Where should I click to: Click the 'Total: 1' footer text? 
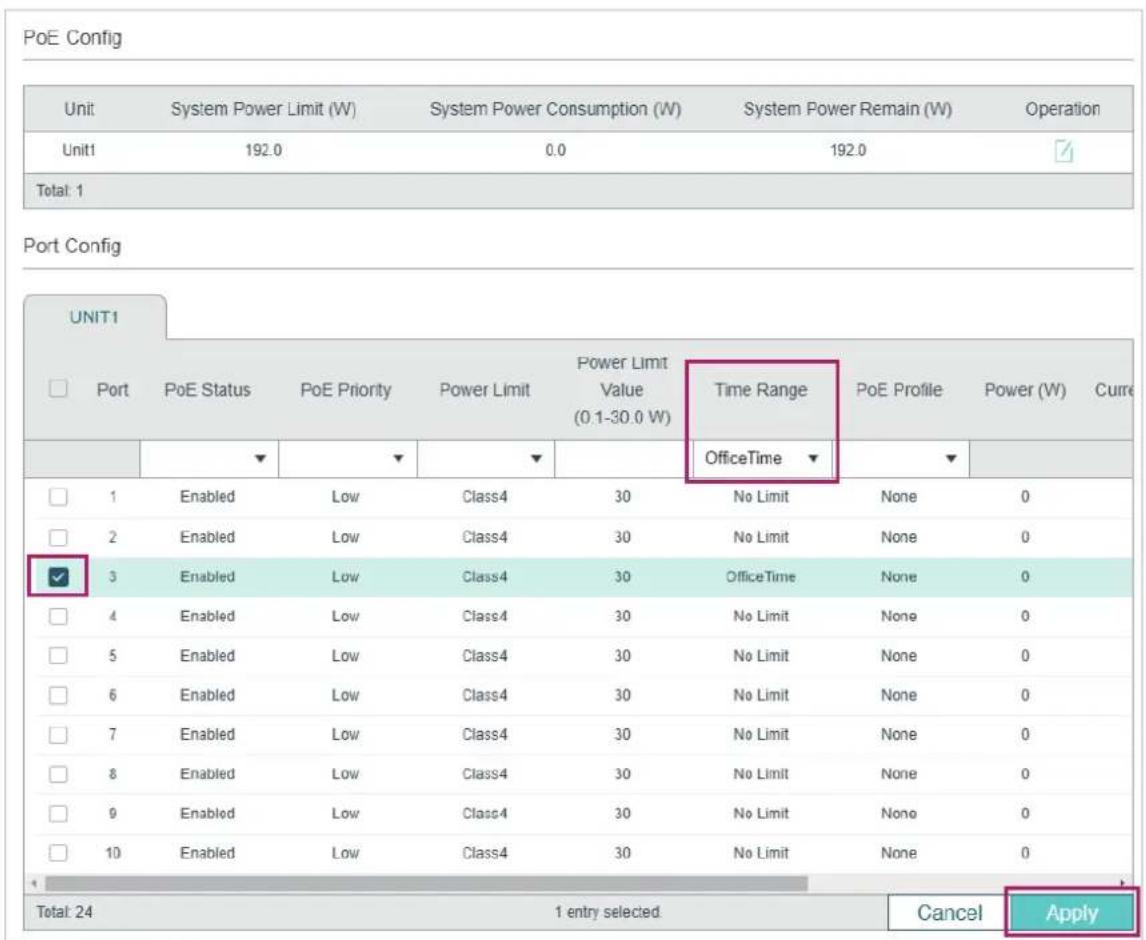click(60, 191)
